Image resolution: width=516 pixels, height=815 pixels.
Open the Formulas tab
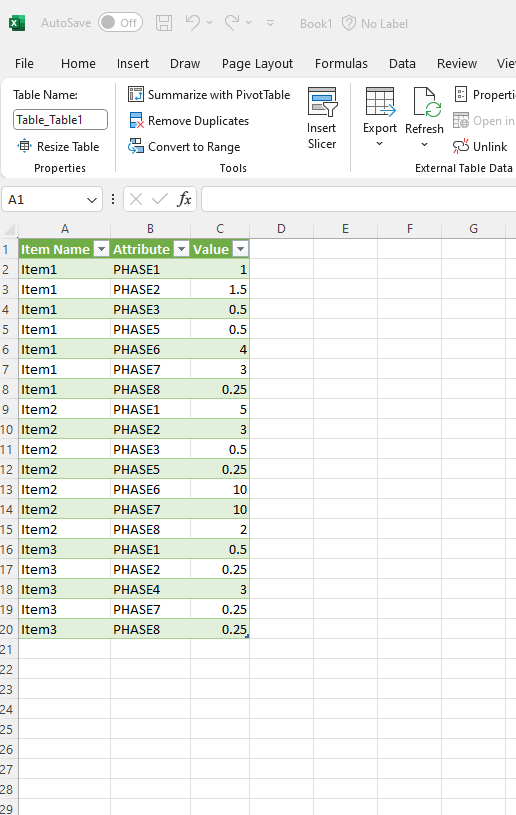[341, 63]
